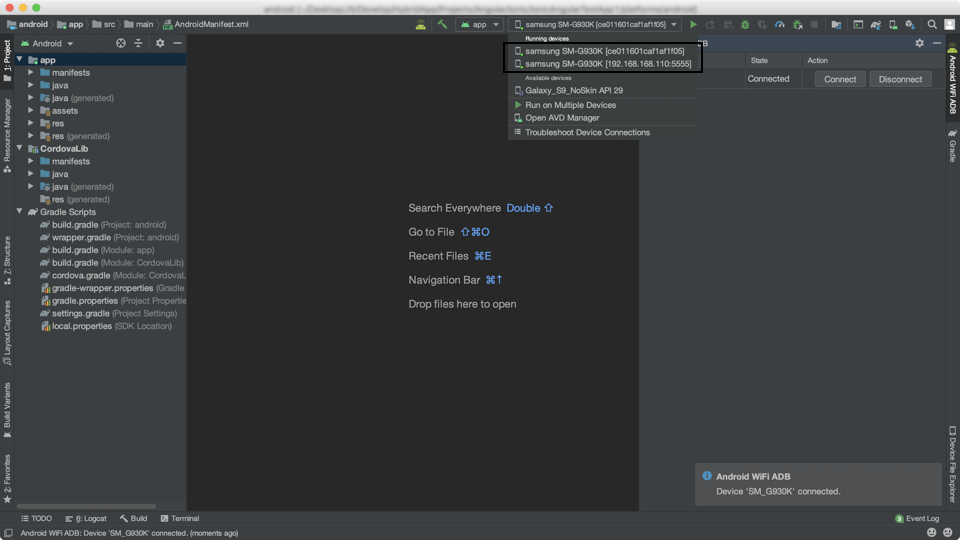This screenshot has width=960, height=540.
Task: Click the Disconnect button
Action: point(900,79)
